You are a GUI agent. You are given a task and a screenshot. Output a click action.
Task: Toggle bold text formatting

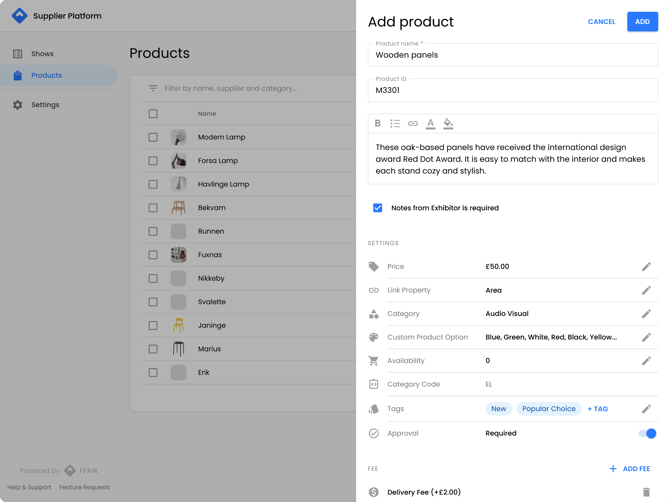click(378, 124)
